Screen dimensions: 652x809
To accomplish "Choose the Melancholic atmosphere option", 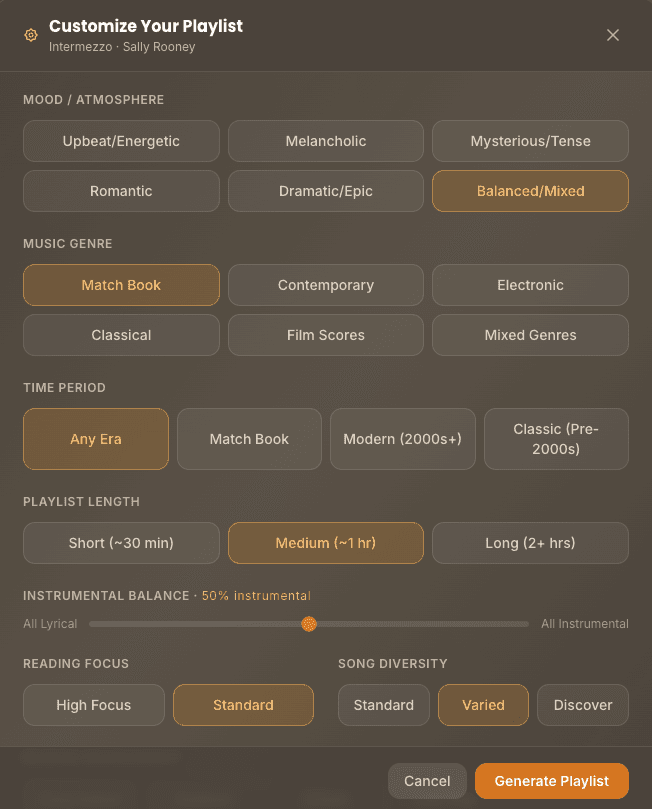I will [325, 141].
